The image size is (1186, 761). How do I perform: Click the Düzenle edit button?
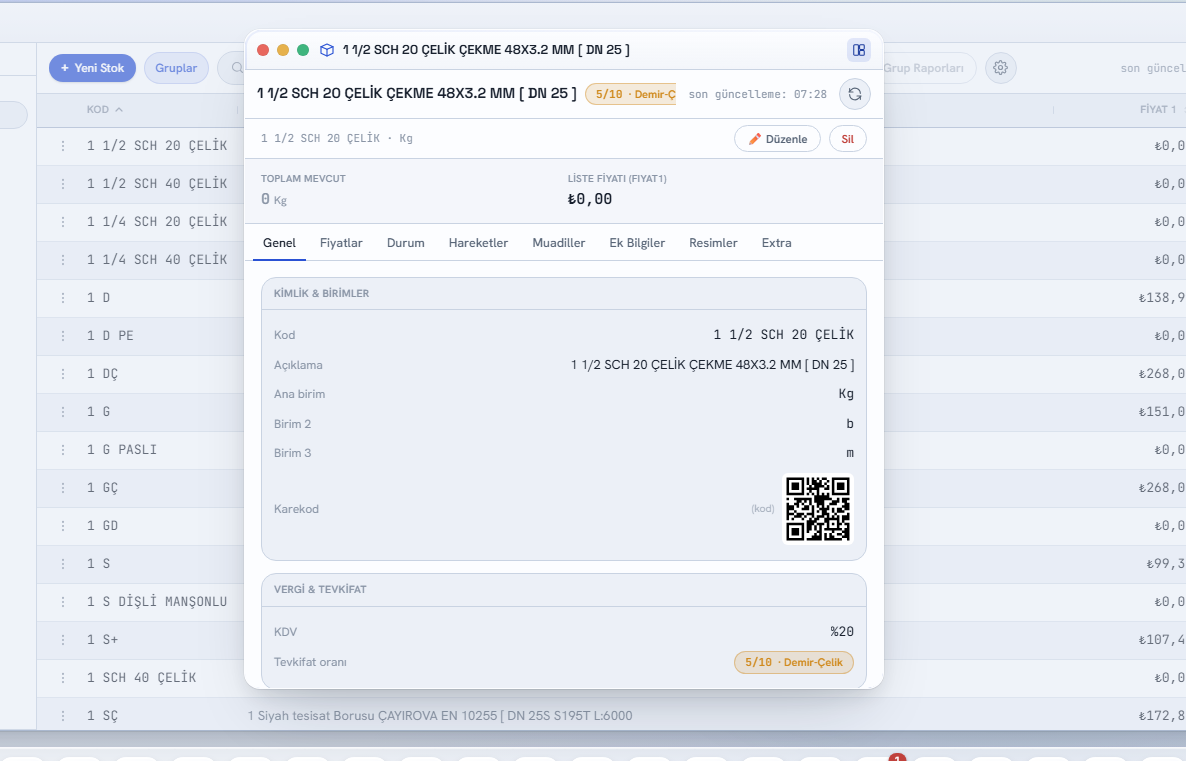(777, 138)
